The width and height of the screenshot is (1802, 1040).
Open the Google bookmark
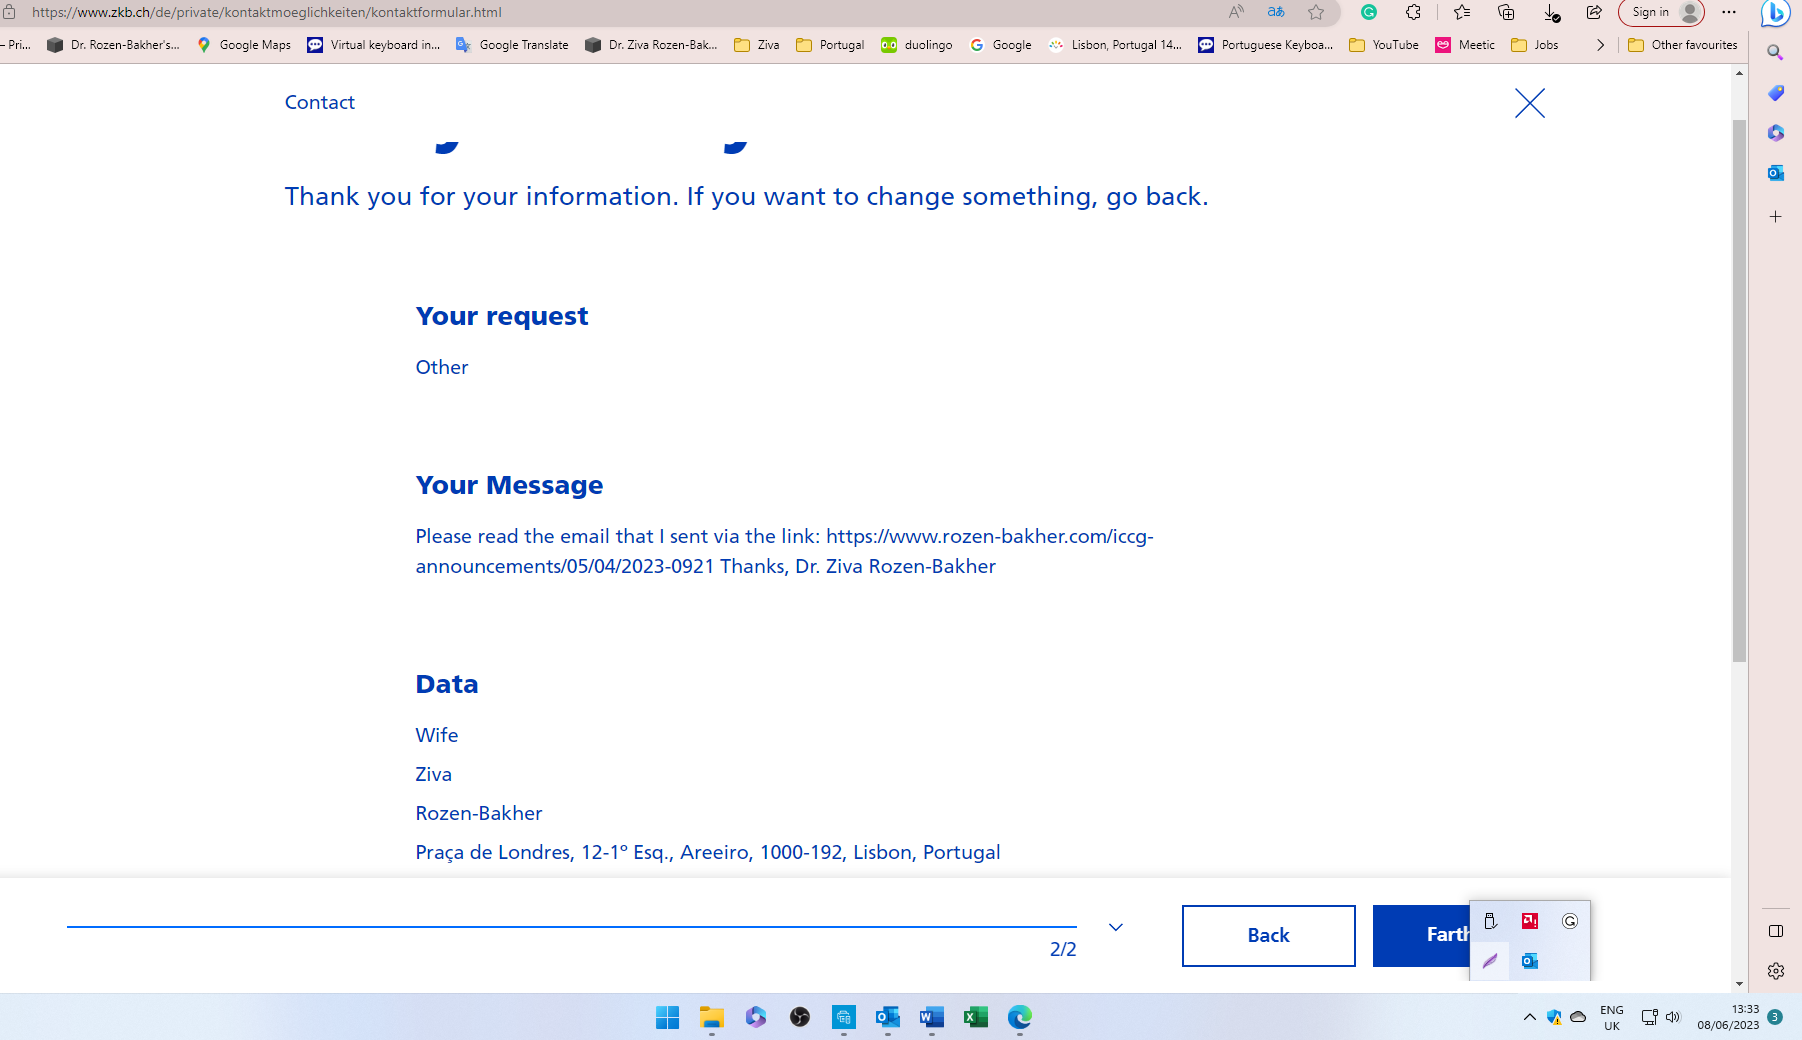click(x=1000, y=45)
